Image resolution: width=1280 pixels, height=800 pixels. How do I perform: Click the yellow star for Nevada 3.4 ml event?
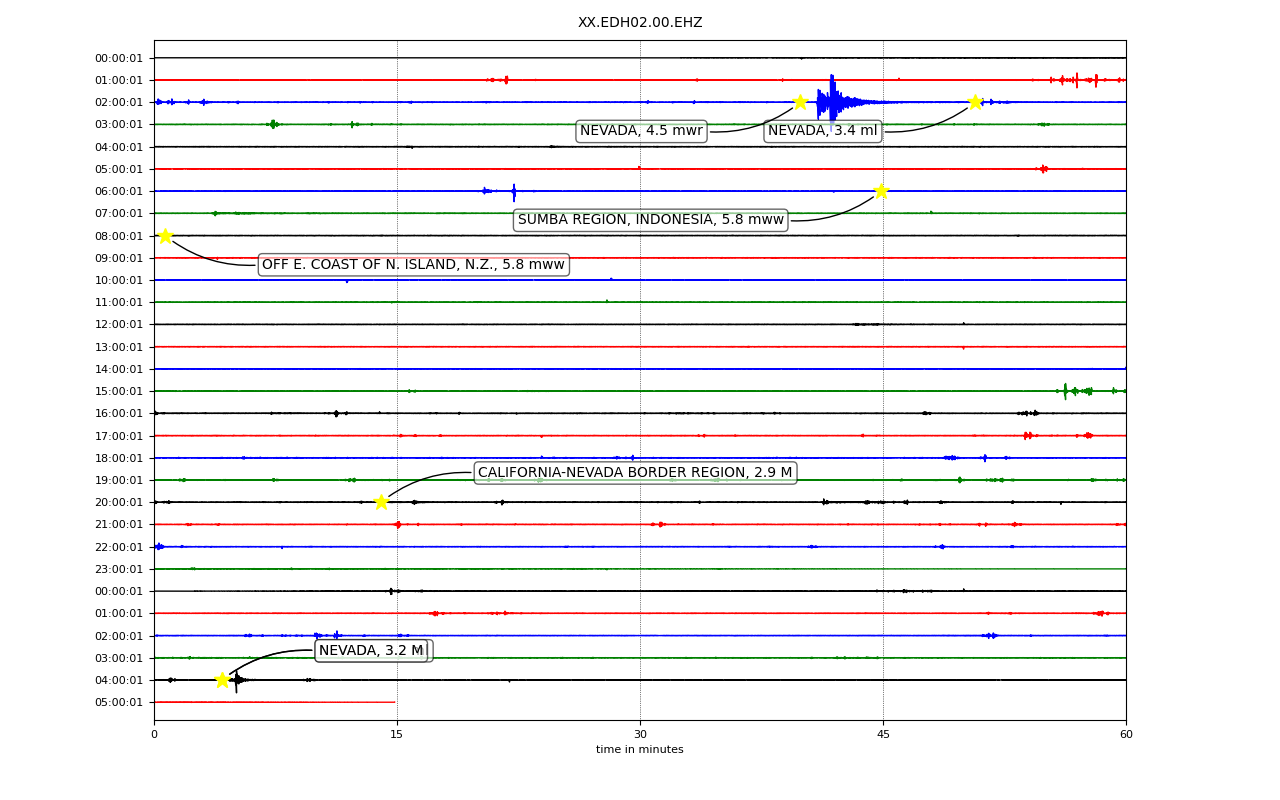[975, 102]
